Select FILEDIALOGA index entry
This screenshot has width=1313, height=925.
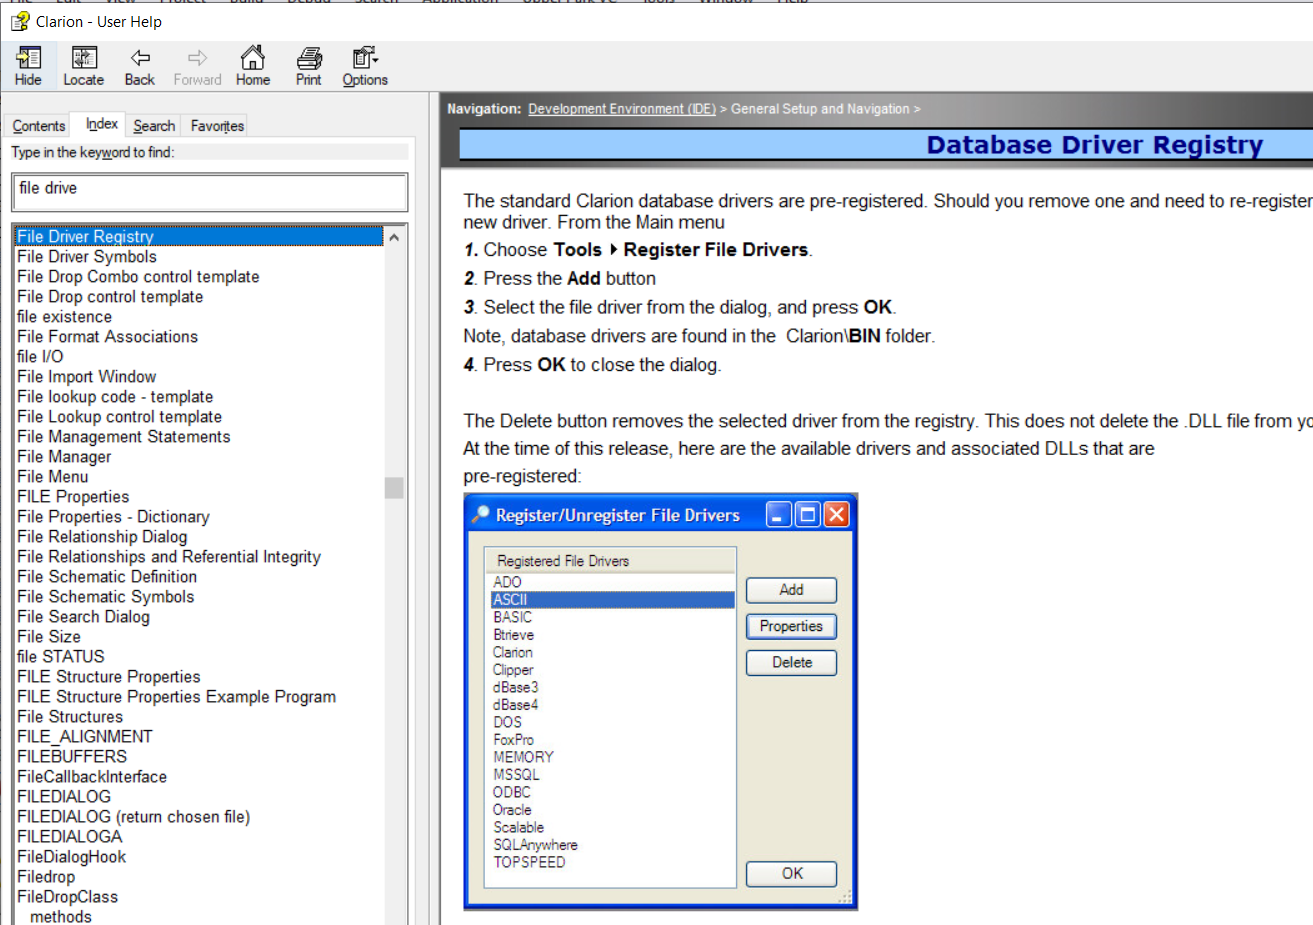pos(69,837)
